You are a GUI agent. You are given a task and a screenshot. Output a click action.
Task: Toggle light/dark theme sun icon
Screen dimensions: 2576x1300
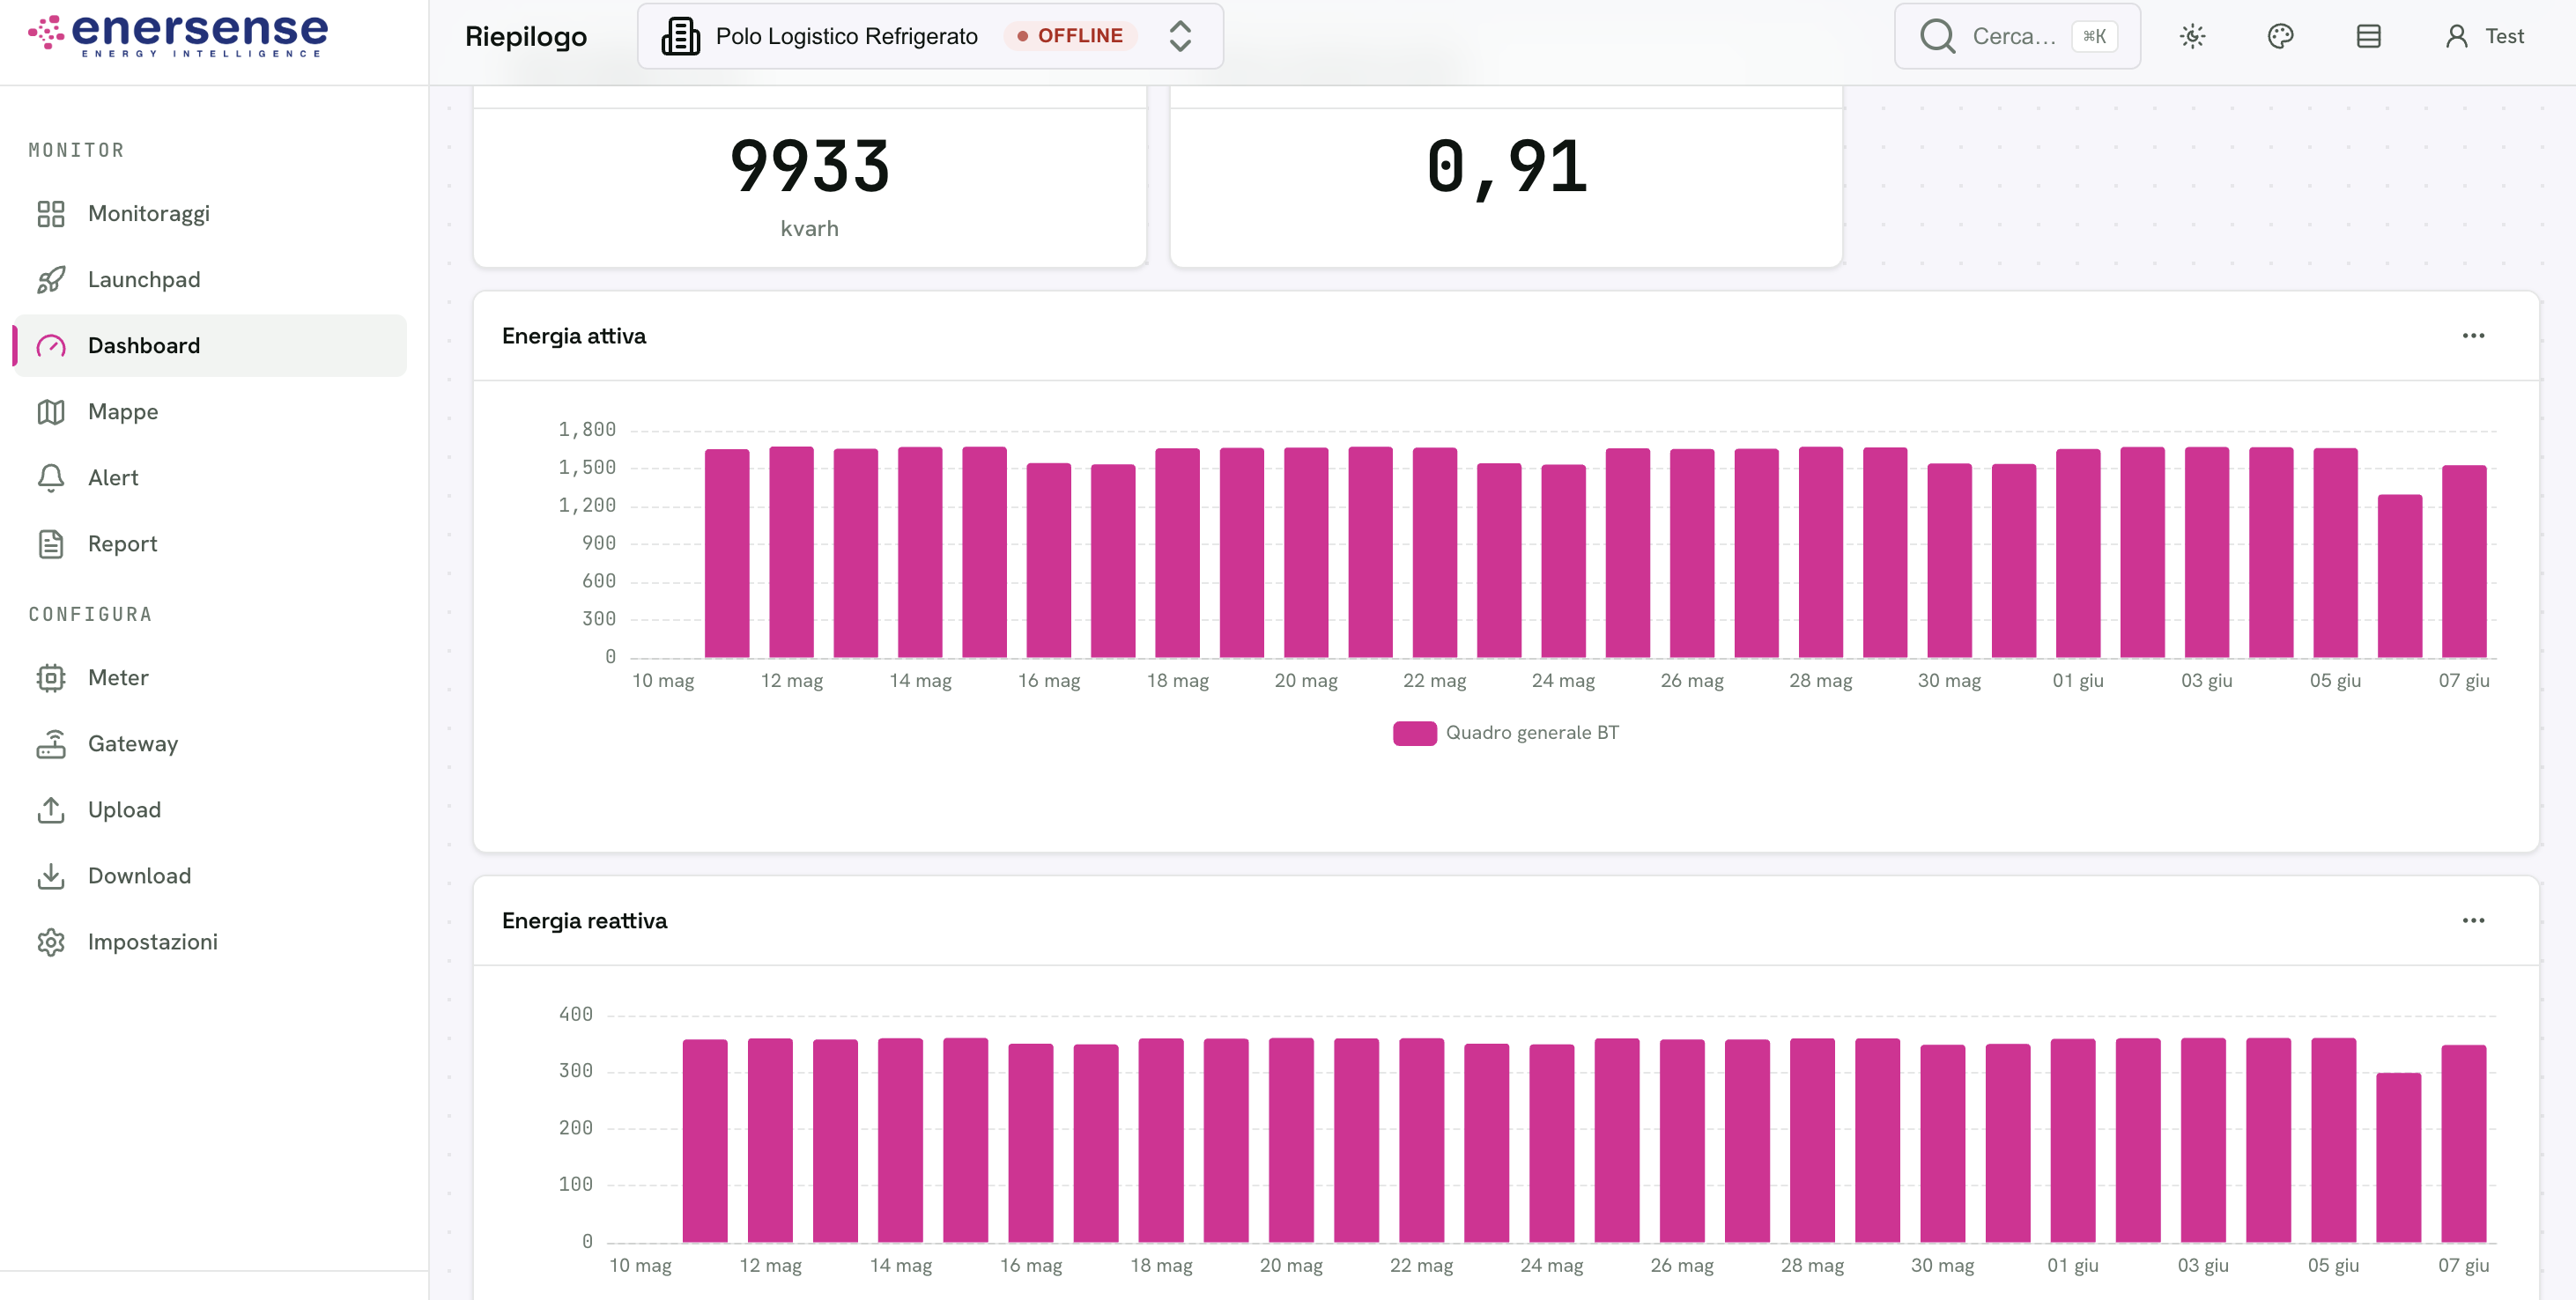click(2192, 36)
